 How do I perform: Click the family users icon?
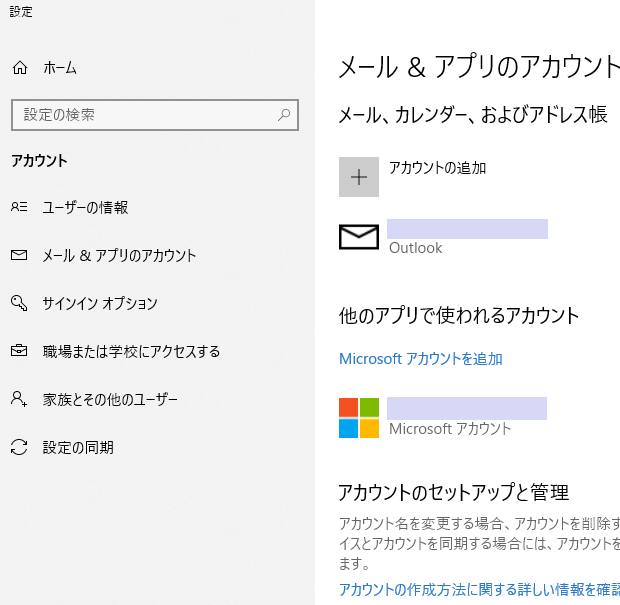(19, 399)
